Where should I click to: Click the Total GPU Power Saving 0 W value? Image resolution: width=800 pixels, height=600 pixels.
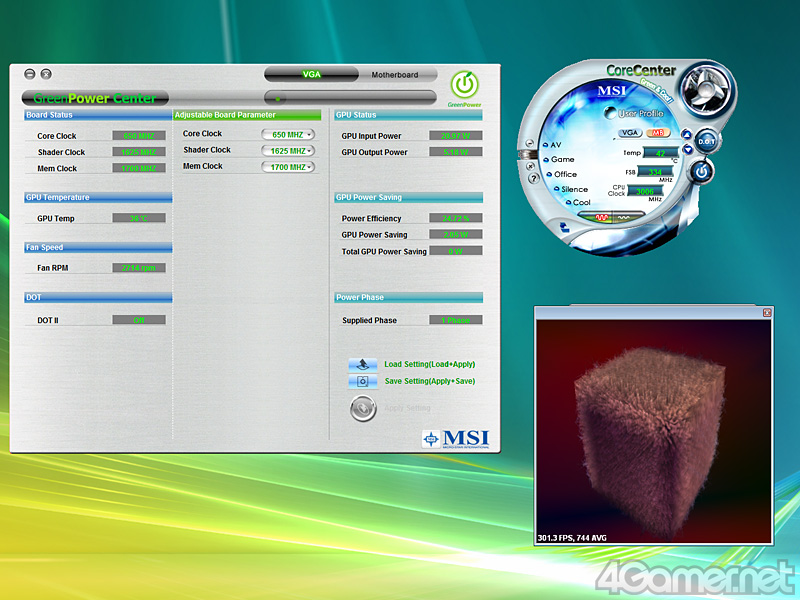click(x=456, y=251)
